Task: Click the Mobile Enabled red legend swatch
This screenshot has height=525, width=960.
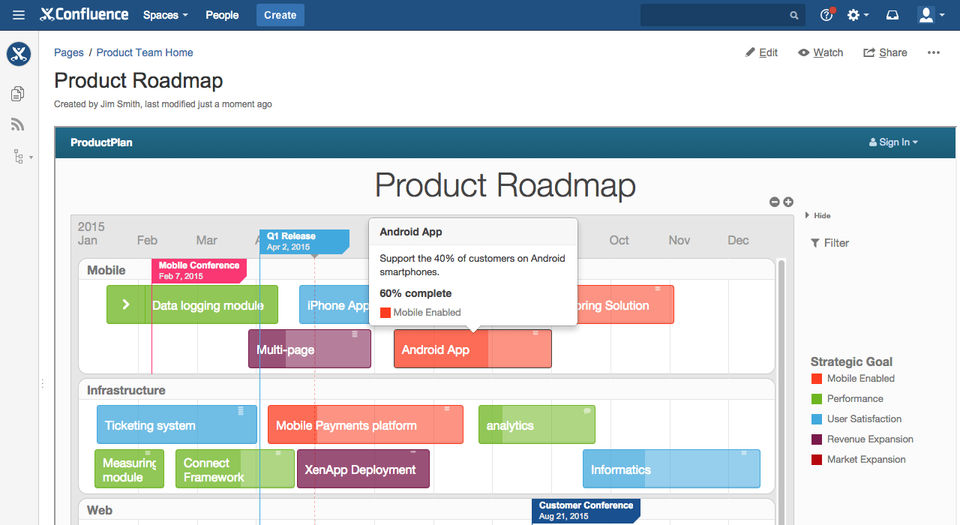Action: coord(817,379)
